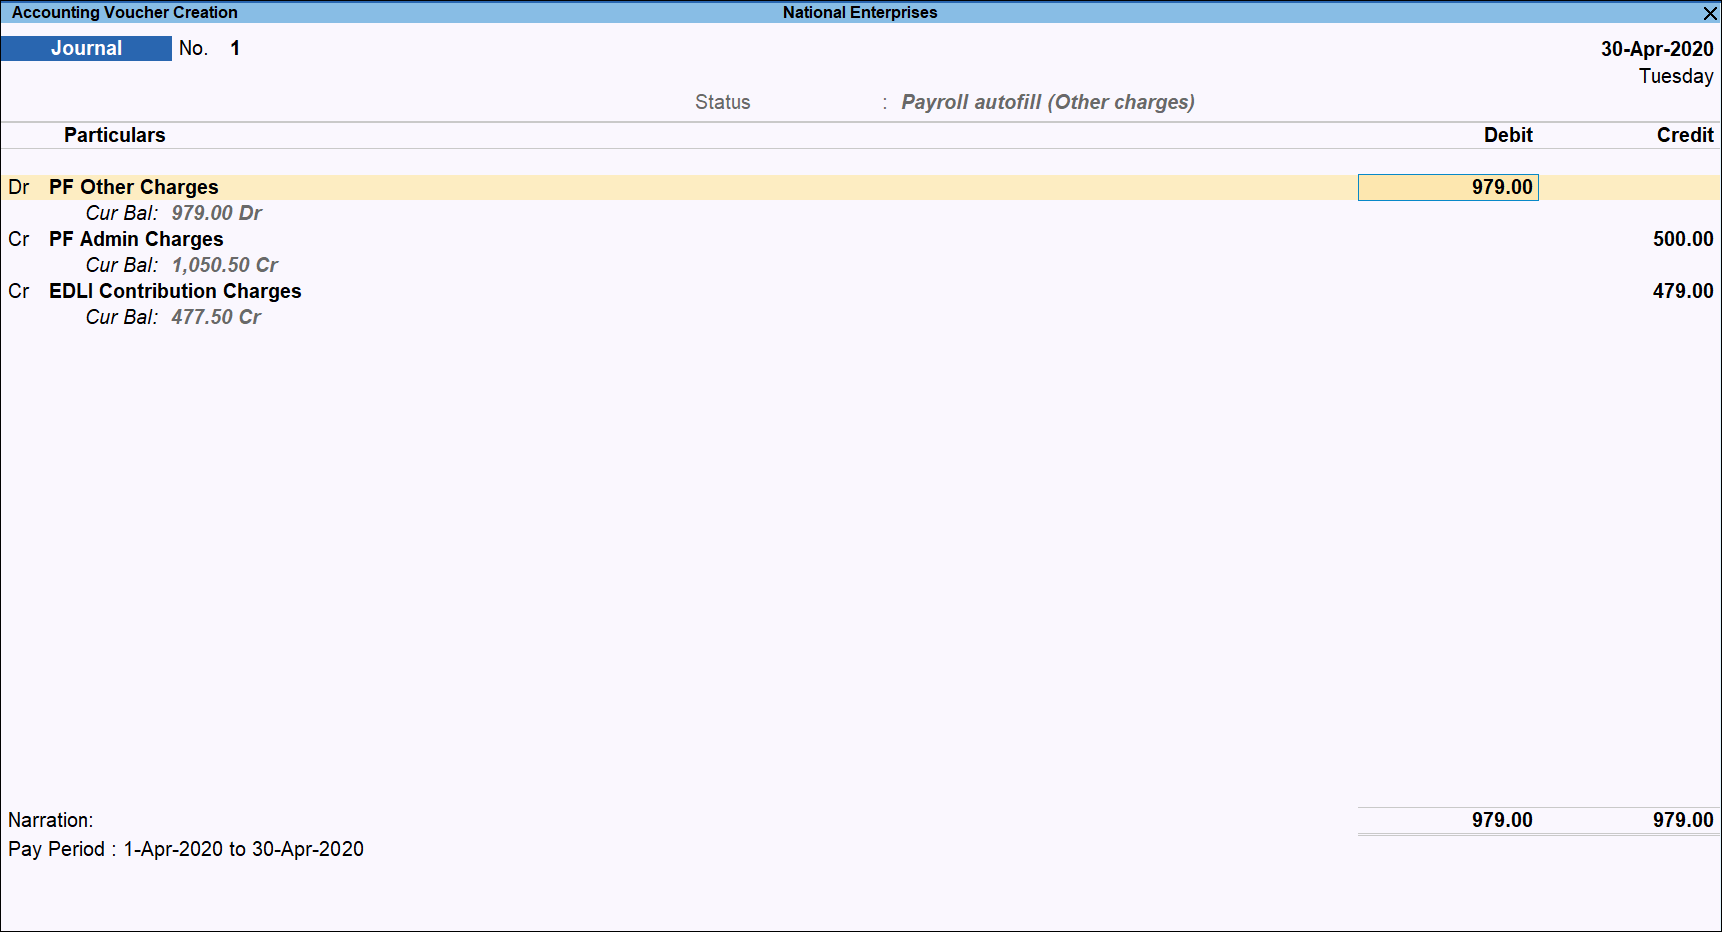Screen dimensions: 1722x932
Task: Select the voucher number field showing 1
Action: (x=235, y=47)
